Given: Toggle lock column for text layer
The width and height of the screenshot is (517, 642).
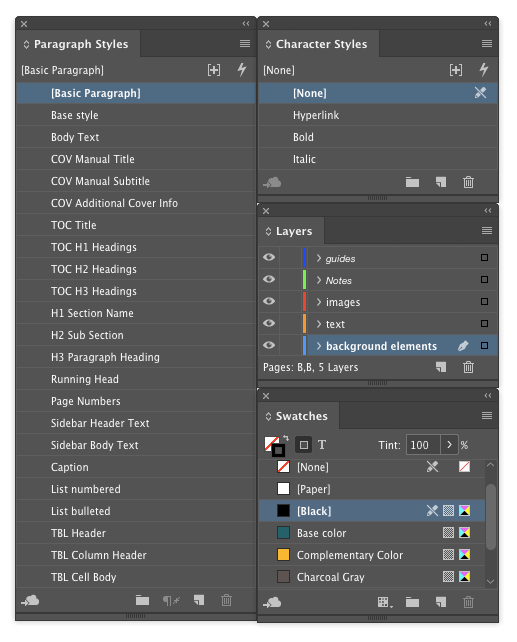Looking at the screenshot, I should [x=290, y=323].
